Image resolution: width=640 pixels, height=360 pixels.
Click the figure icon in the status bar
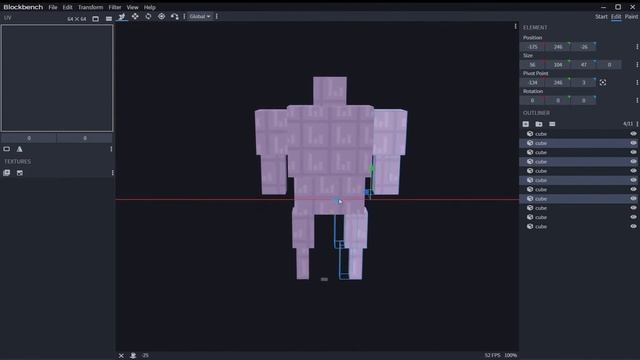click(x=133, y=356)
